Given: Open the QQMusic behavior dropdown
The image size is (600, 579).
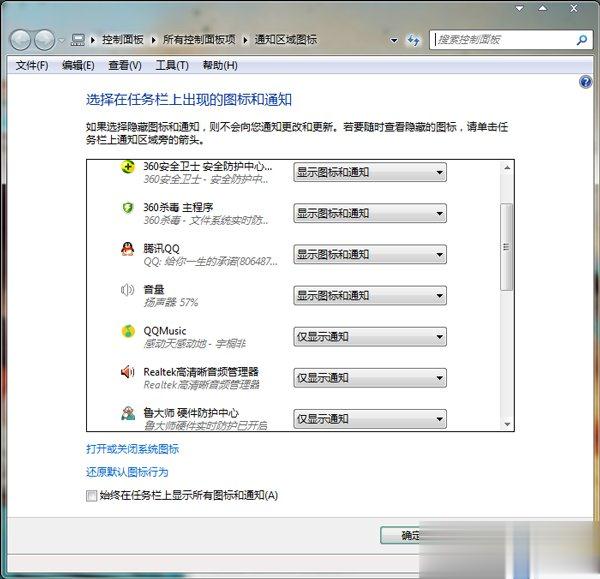Looking at the screenshot, I should click(x=370, y=337).
